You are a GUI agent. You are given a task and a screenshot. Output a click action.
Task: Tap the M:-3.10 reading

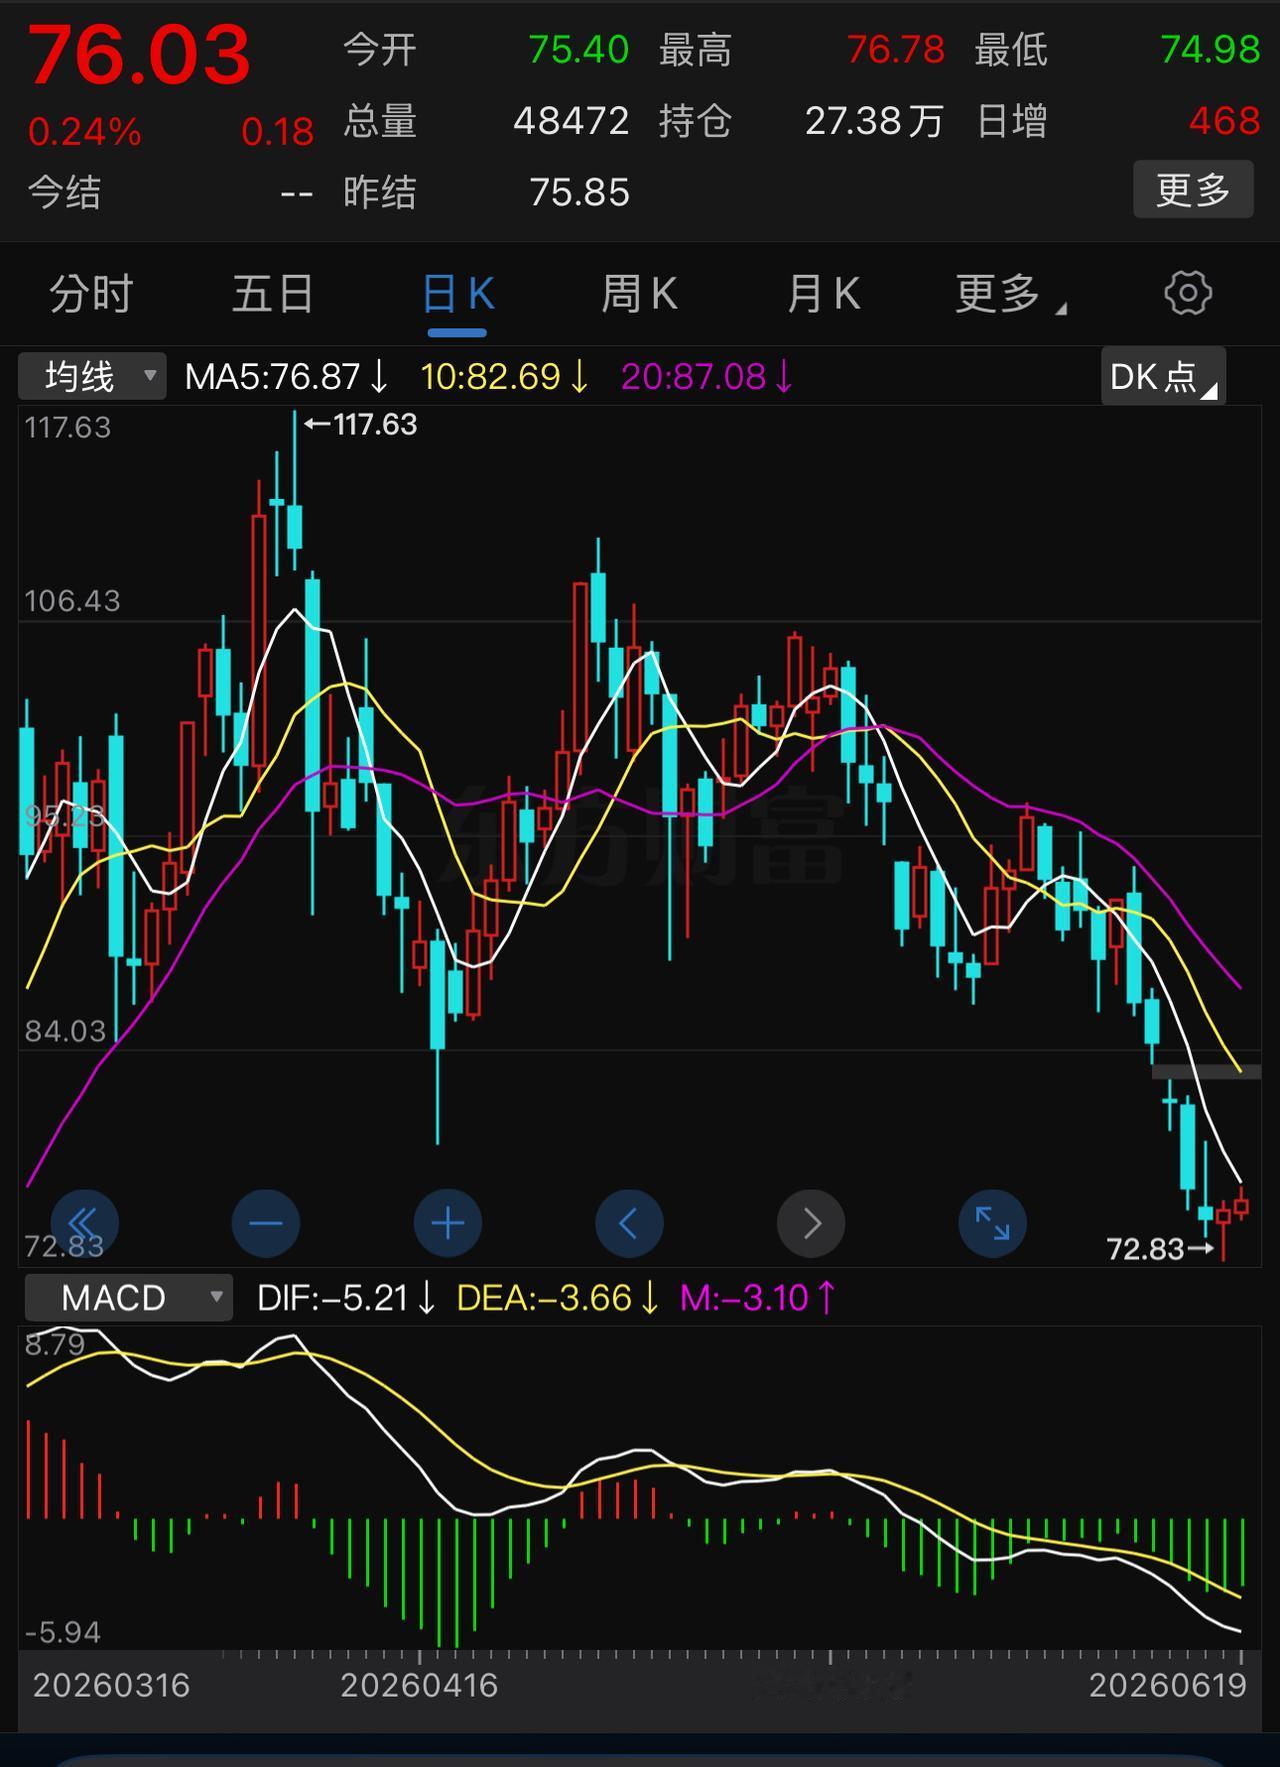758,1298
